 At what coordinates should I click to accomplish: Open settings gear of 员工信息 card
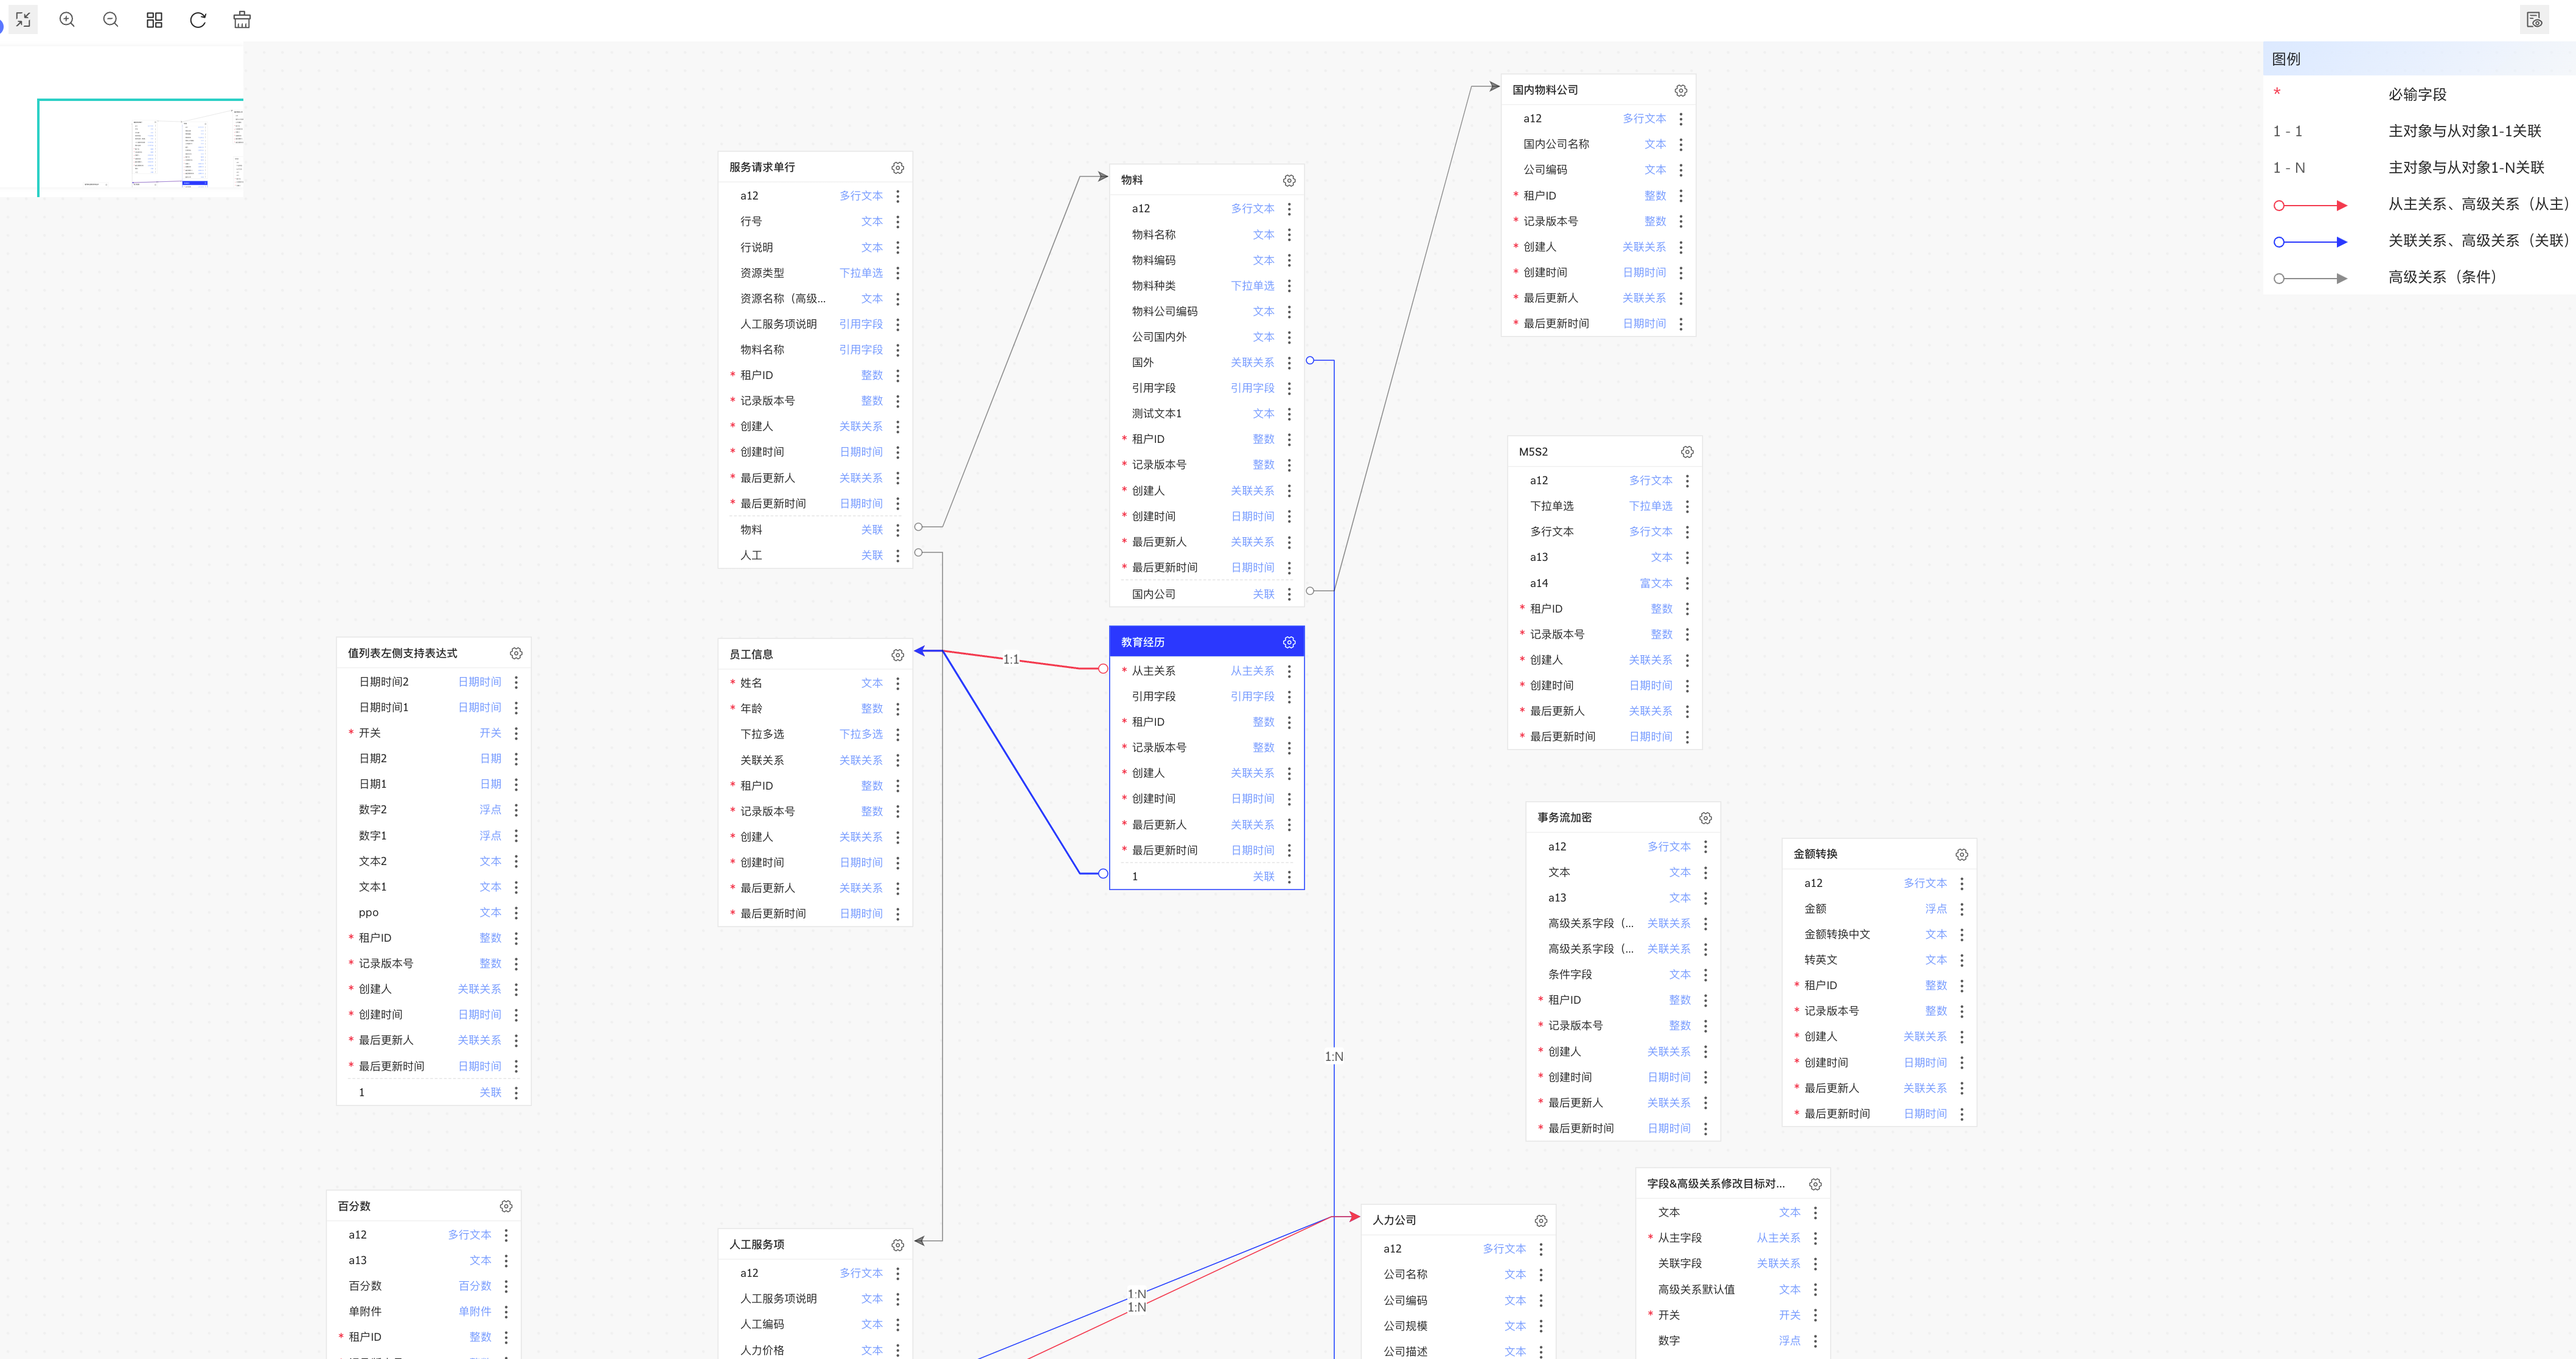(897, 655)
